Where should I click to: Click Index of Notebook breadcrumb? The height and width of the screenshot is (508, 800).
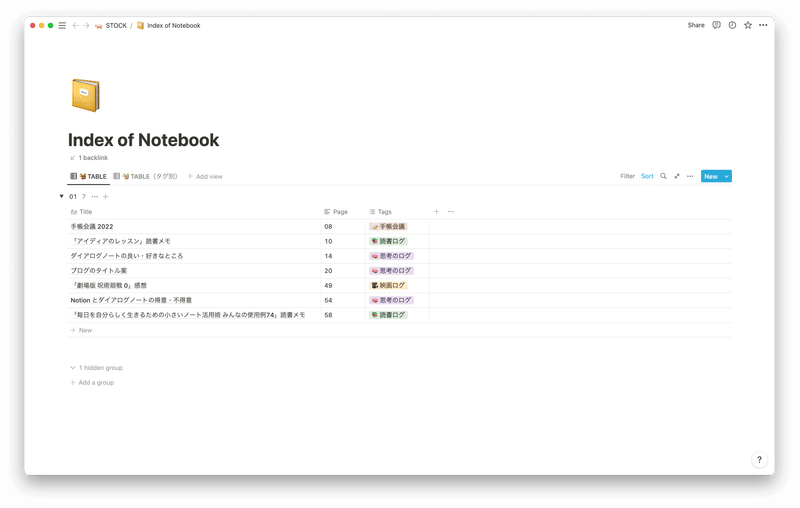[168, 26]
